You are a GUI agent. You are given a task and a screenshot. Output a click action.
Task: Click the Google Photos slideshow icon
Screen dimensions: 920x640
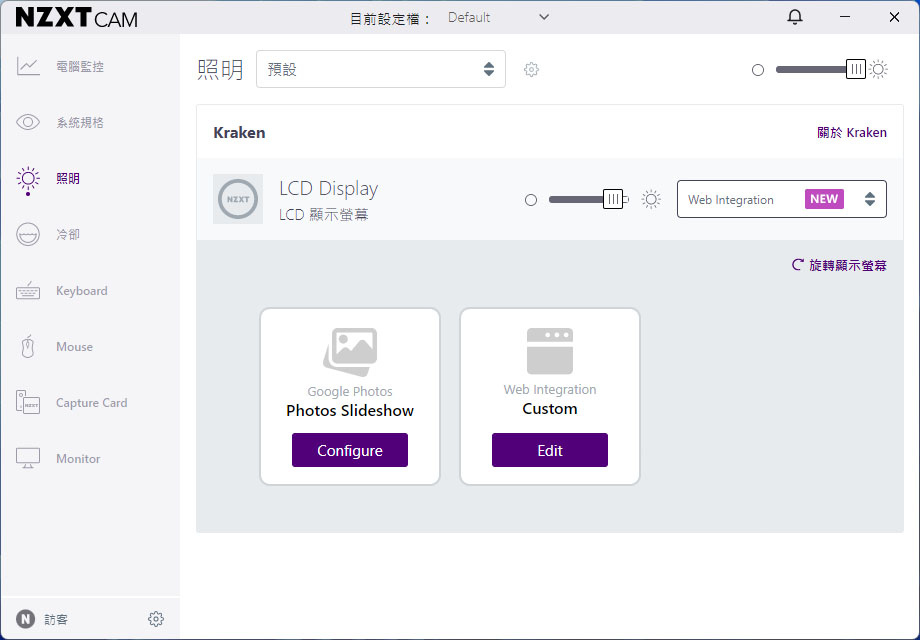350,351
